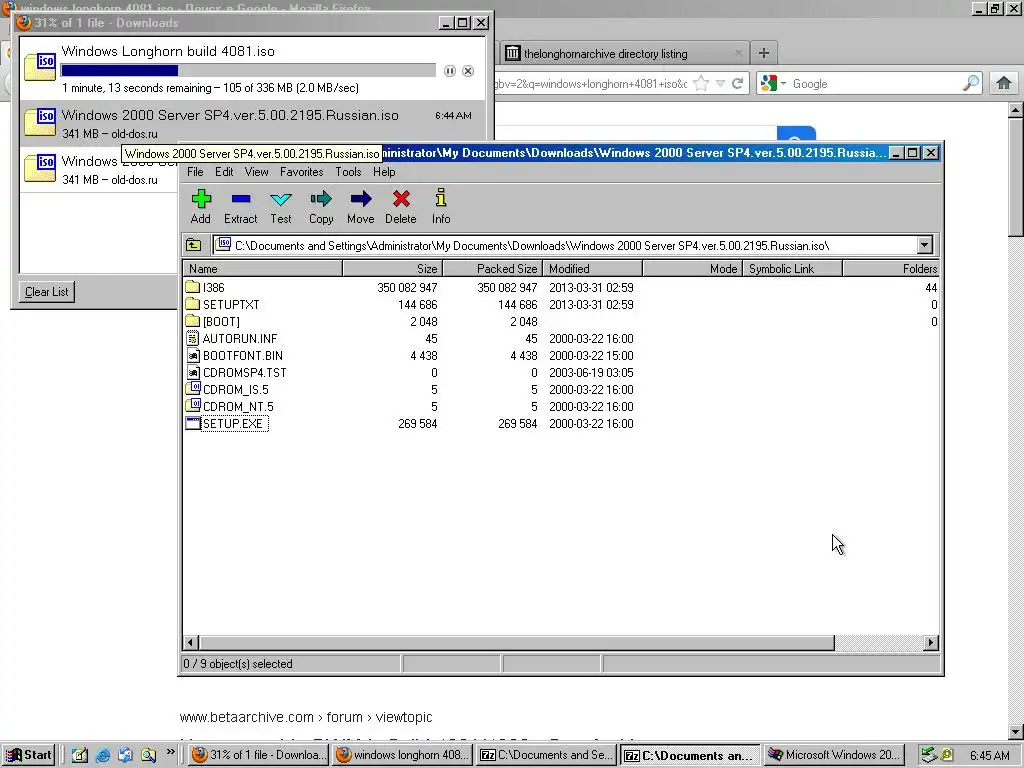The height and width of the screenshot is (768, 1024).
Task: Select Windows 2000 Server Russian.iso download entry
Action: pyautogui.click(x=253, y=123)
